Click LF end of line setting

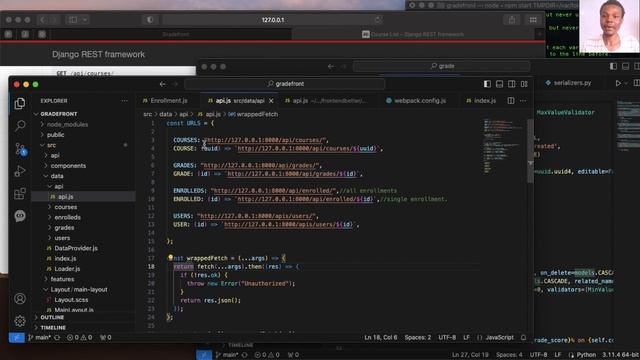(466, 338)
